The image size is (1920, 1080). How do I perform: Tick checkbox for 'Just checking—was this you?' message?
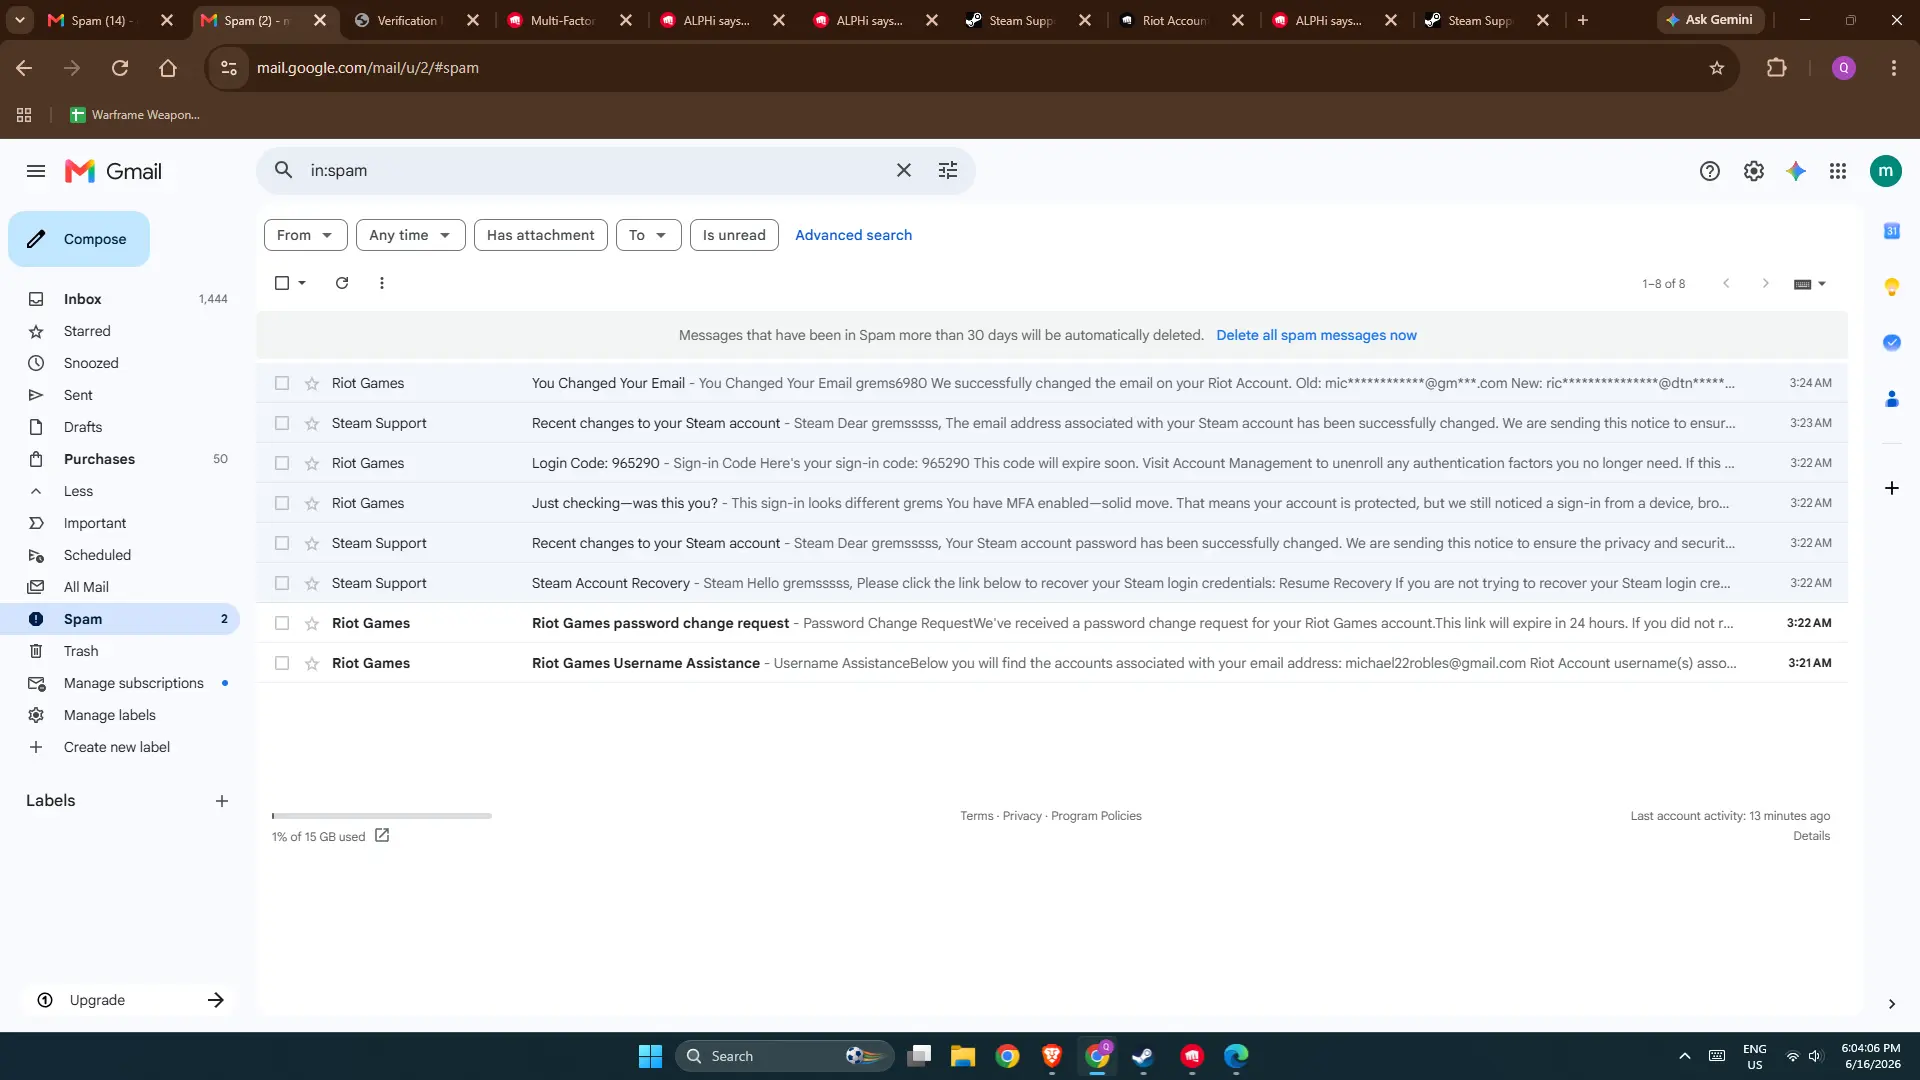[282, 503]
